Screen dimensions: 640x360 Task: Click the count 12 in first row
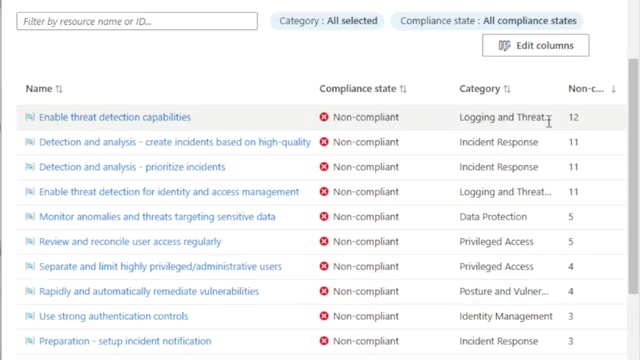(x=573, y=117)
